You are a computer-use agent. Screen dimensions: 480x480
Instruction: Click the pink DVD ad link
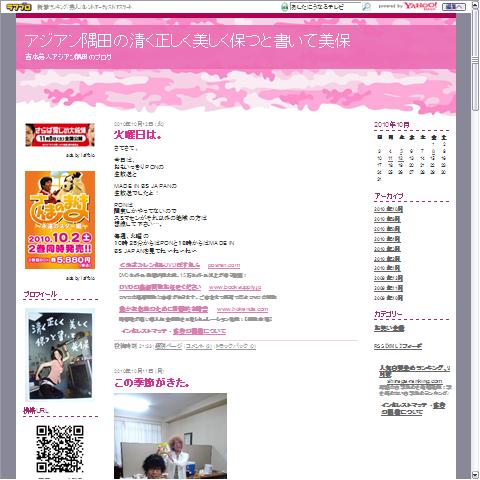click(160, 287)
